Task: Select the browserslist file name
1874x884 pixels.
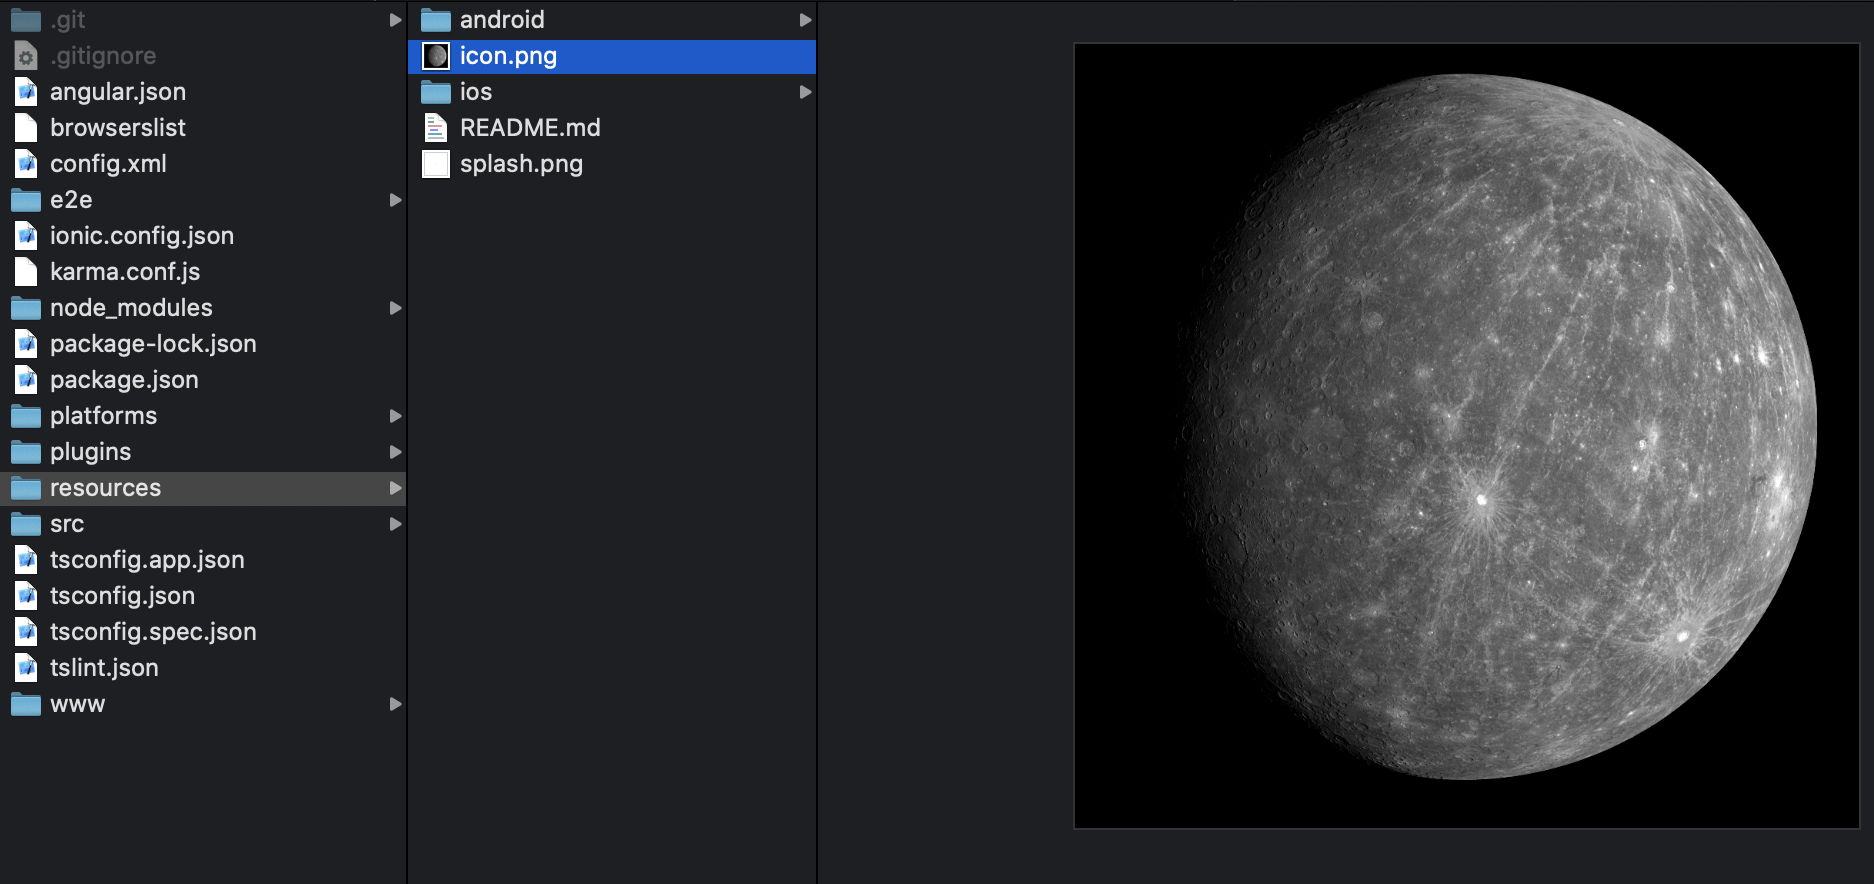Action: [x=118, y=128]
